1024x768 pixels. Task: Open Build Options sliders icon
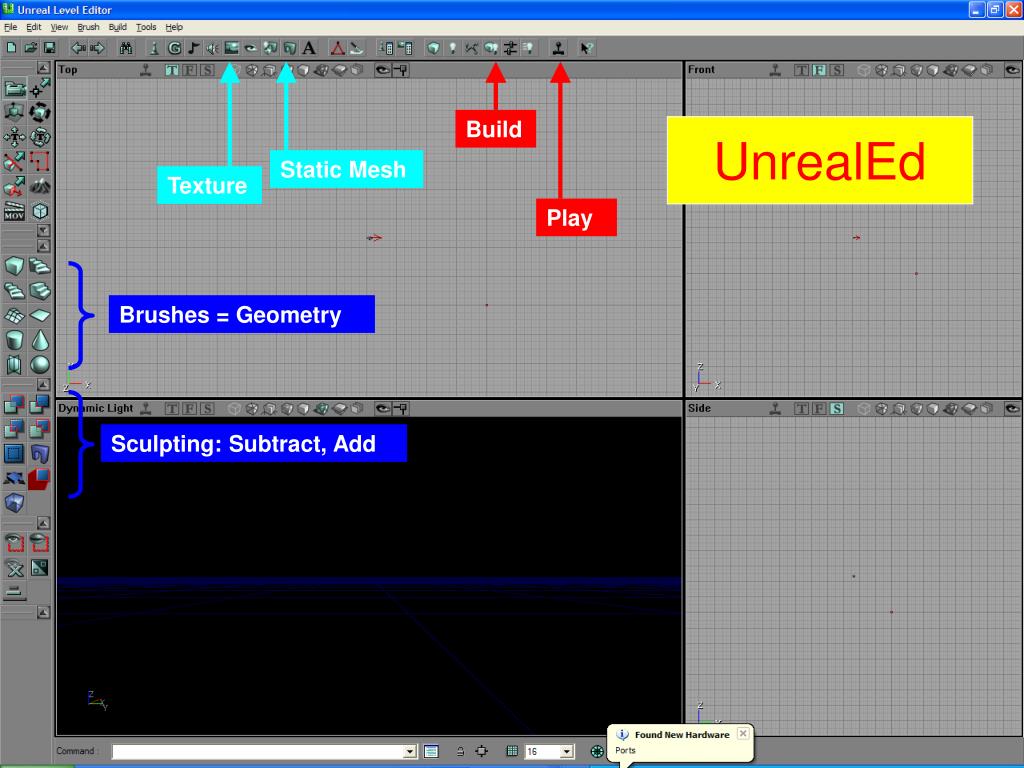tap(510, 48)
